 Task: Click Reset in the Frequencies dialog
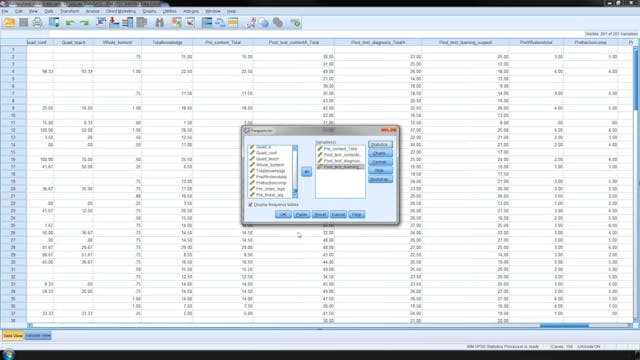click(x=320, y=214)
